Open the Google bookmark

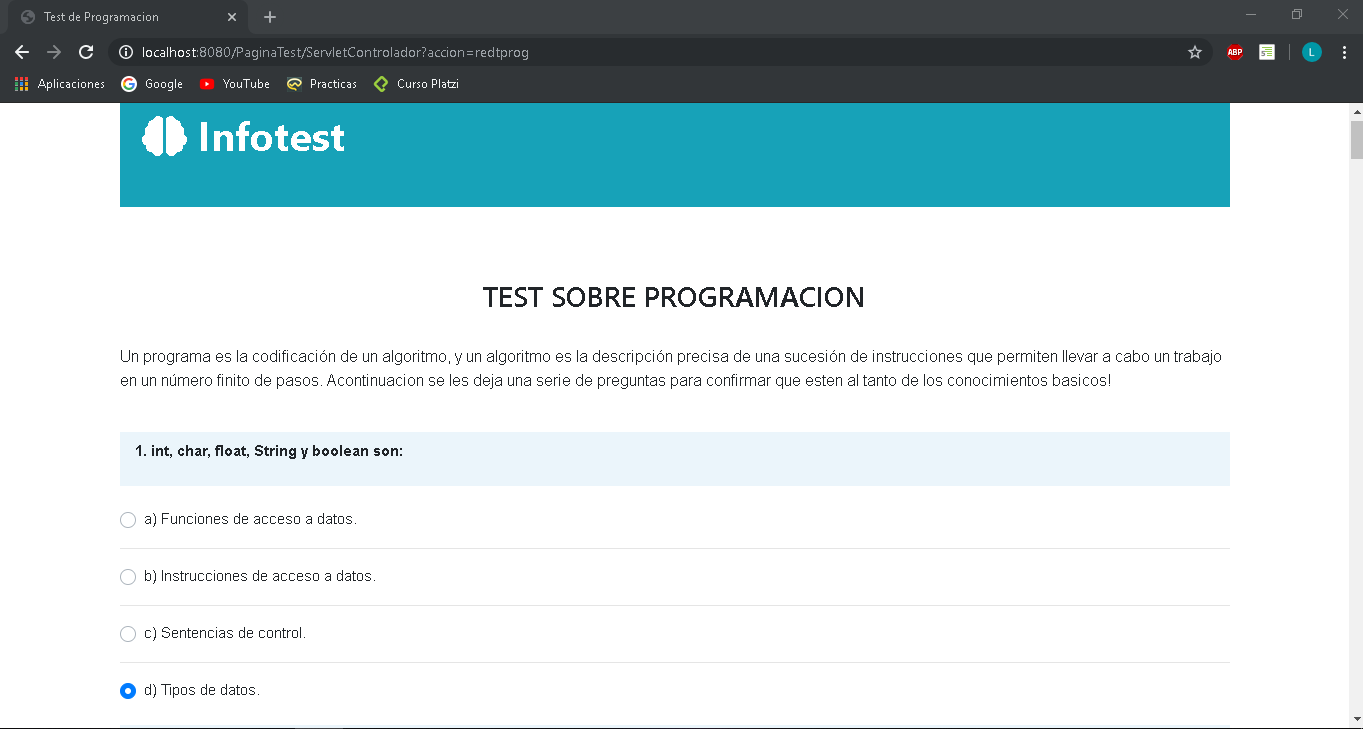[x=152, y=84]
